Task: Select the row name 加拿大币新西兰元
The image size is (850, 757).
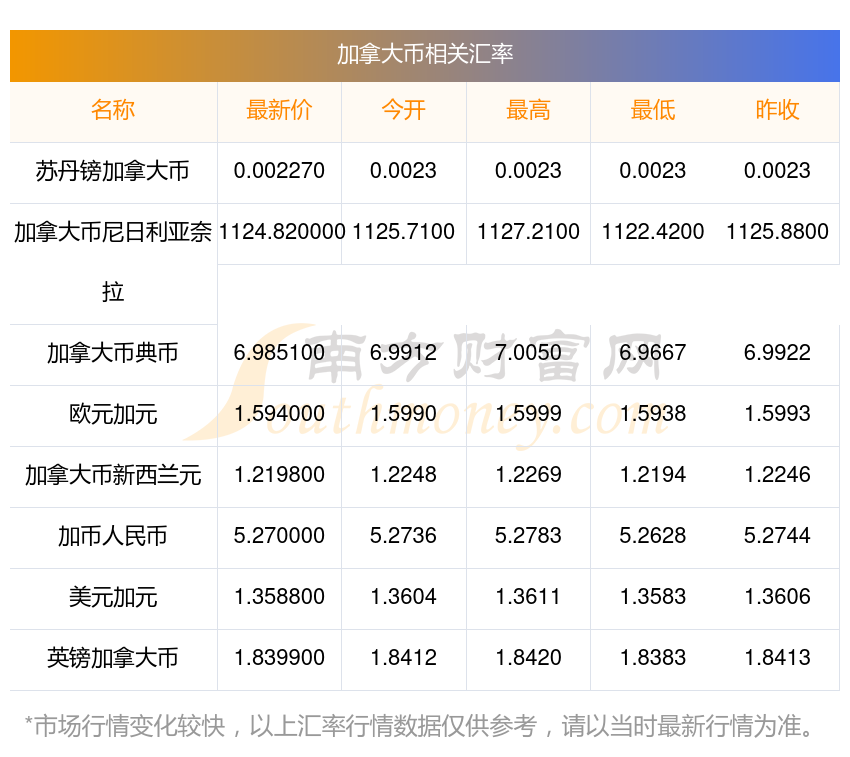Action: coord(113,476)
